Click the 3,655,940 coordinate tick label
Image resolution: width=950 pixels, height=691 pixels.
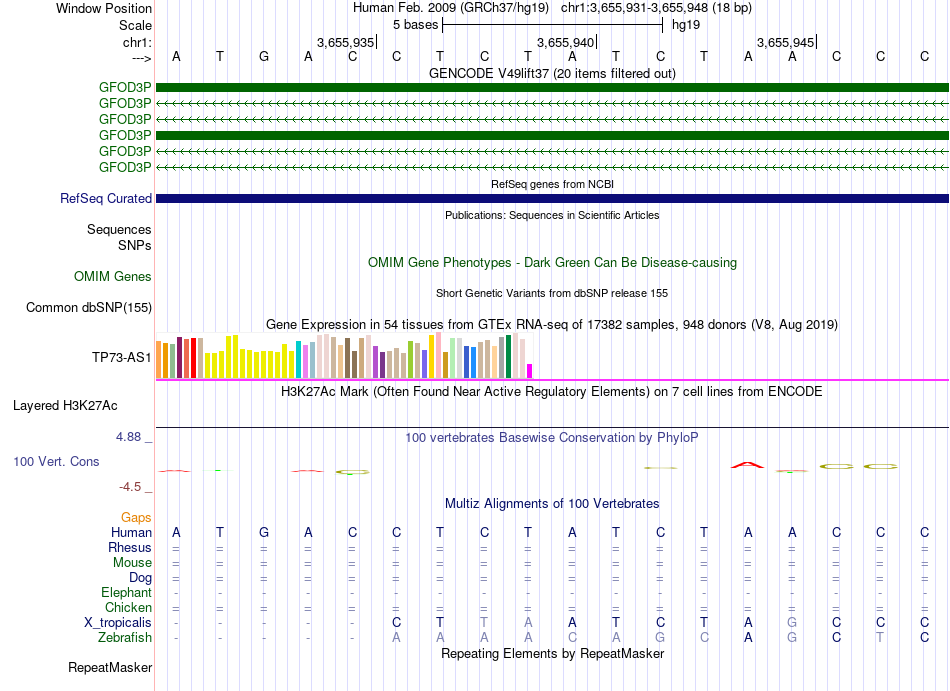[x=565, y=42]
